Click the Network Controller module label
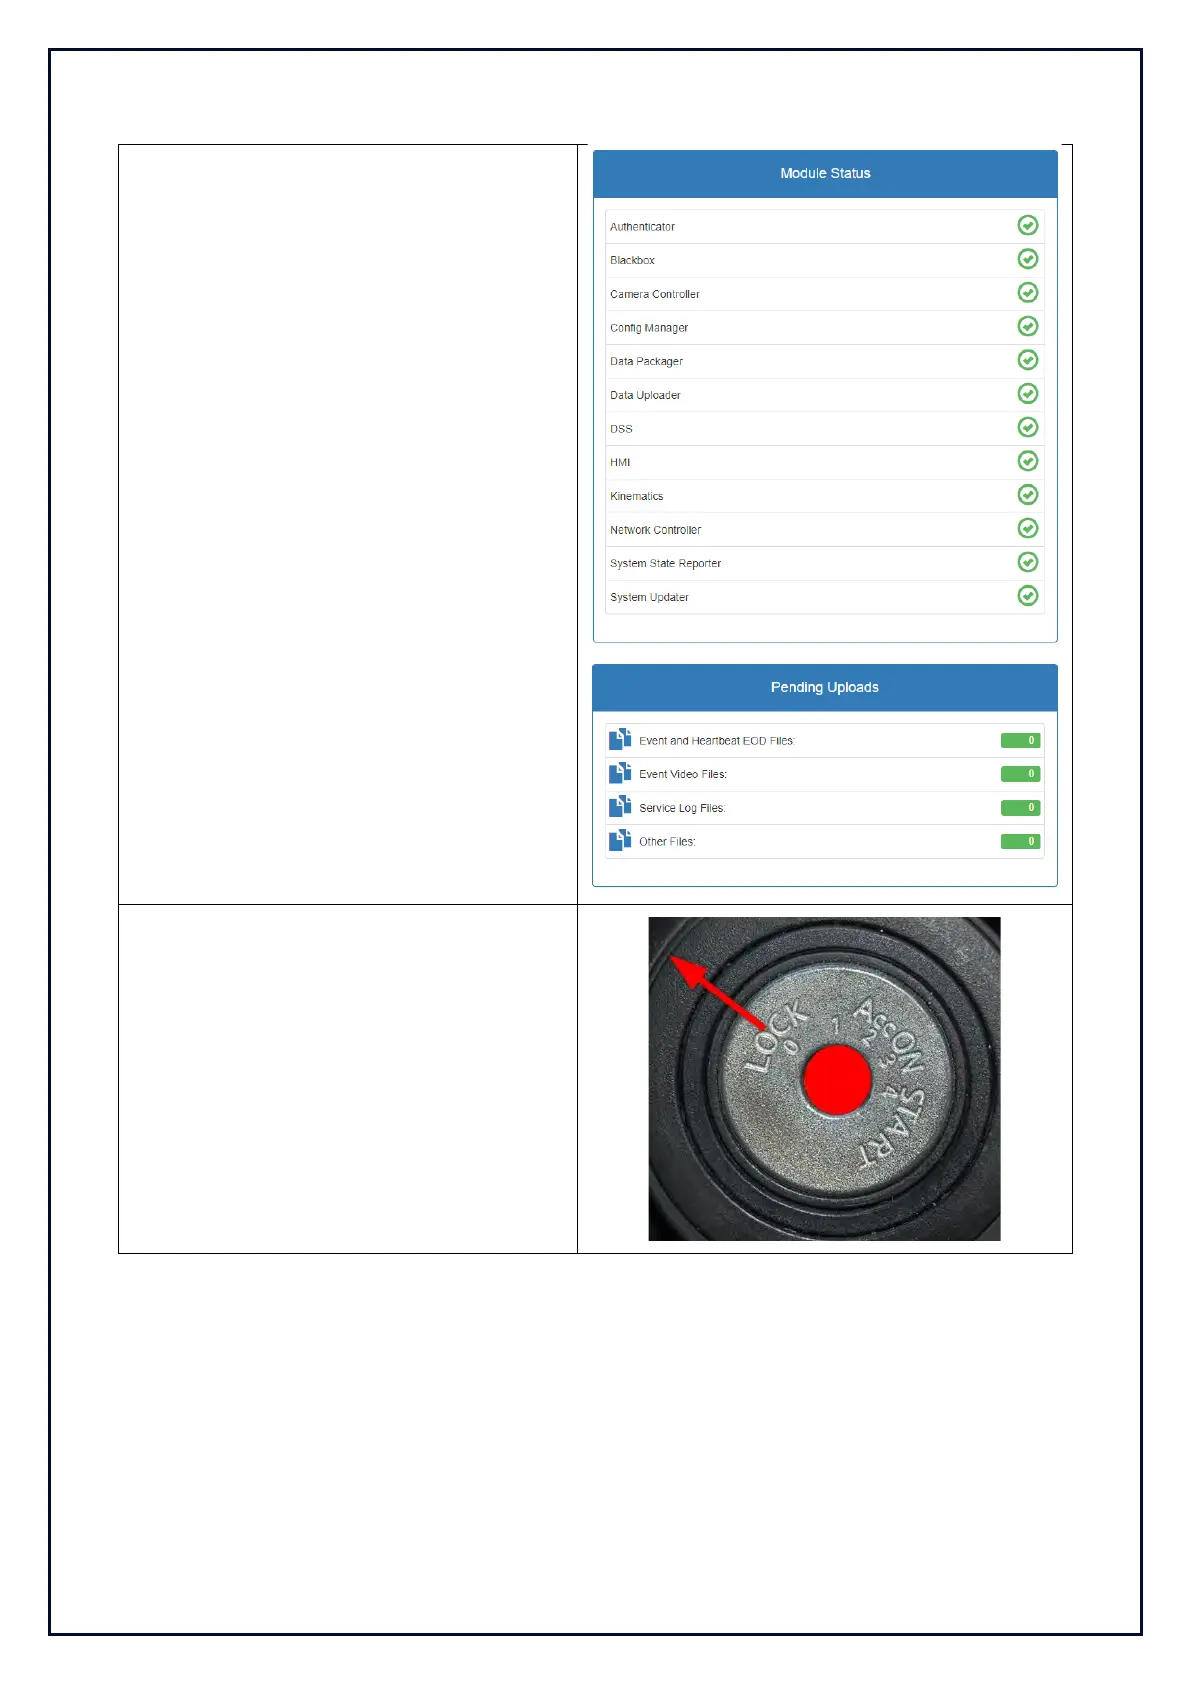This screenshot has width=1191, height=1684. pyautogui.click(x=655, y=530)
